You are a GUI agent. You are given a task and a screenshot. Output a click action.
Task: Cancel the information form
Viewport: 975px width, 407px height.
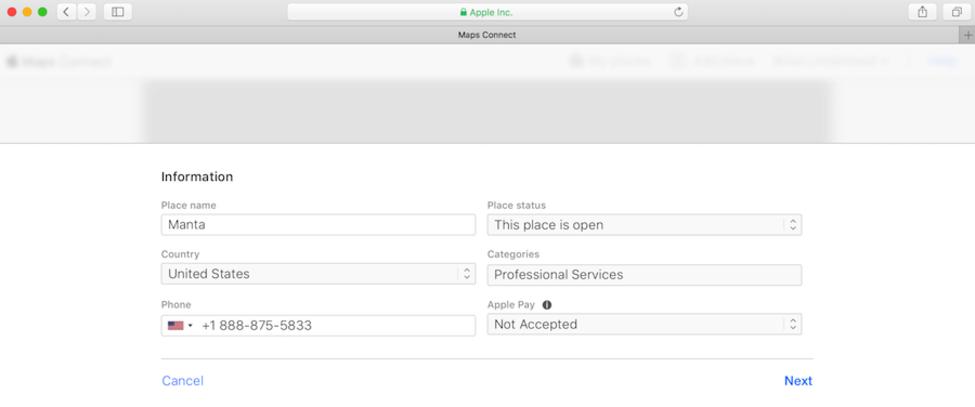182,381
